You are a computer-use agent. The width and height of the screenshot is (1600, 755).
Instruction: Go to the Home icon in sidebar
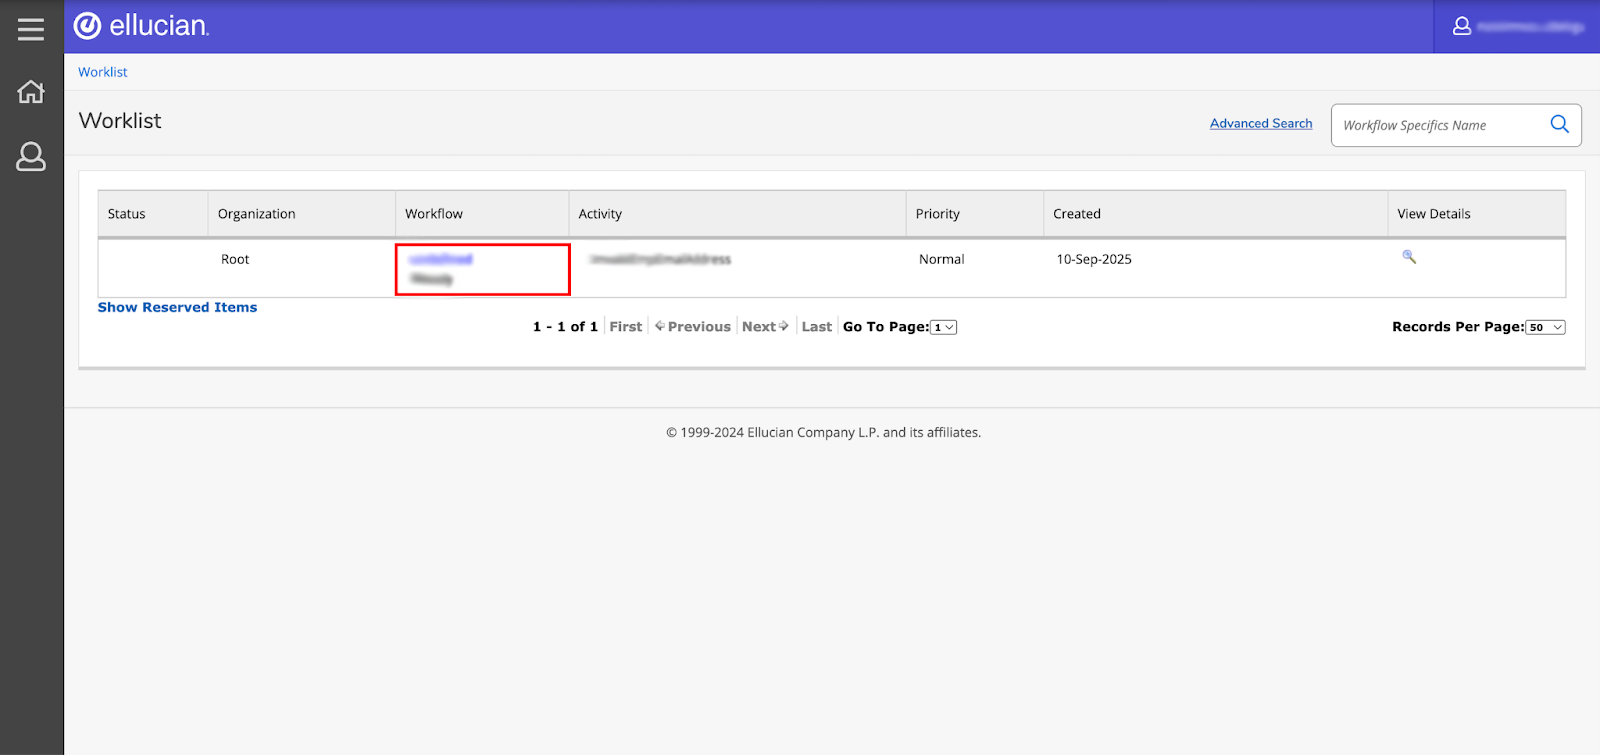coord(31,92)
